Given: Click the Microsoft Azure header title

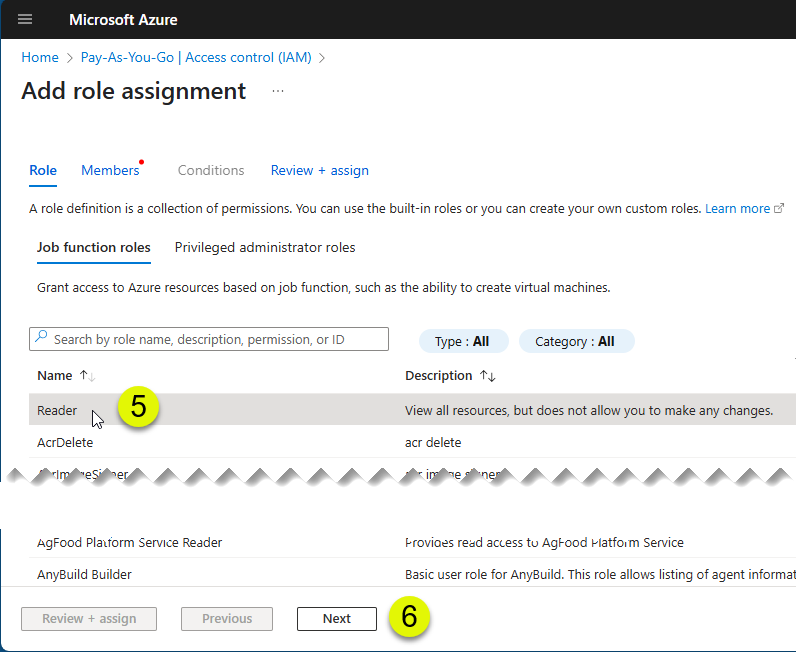Looking at the screenshot, I should coord(123,20).
